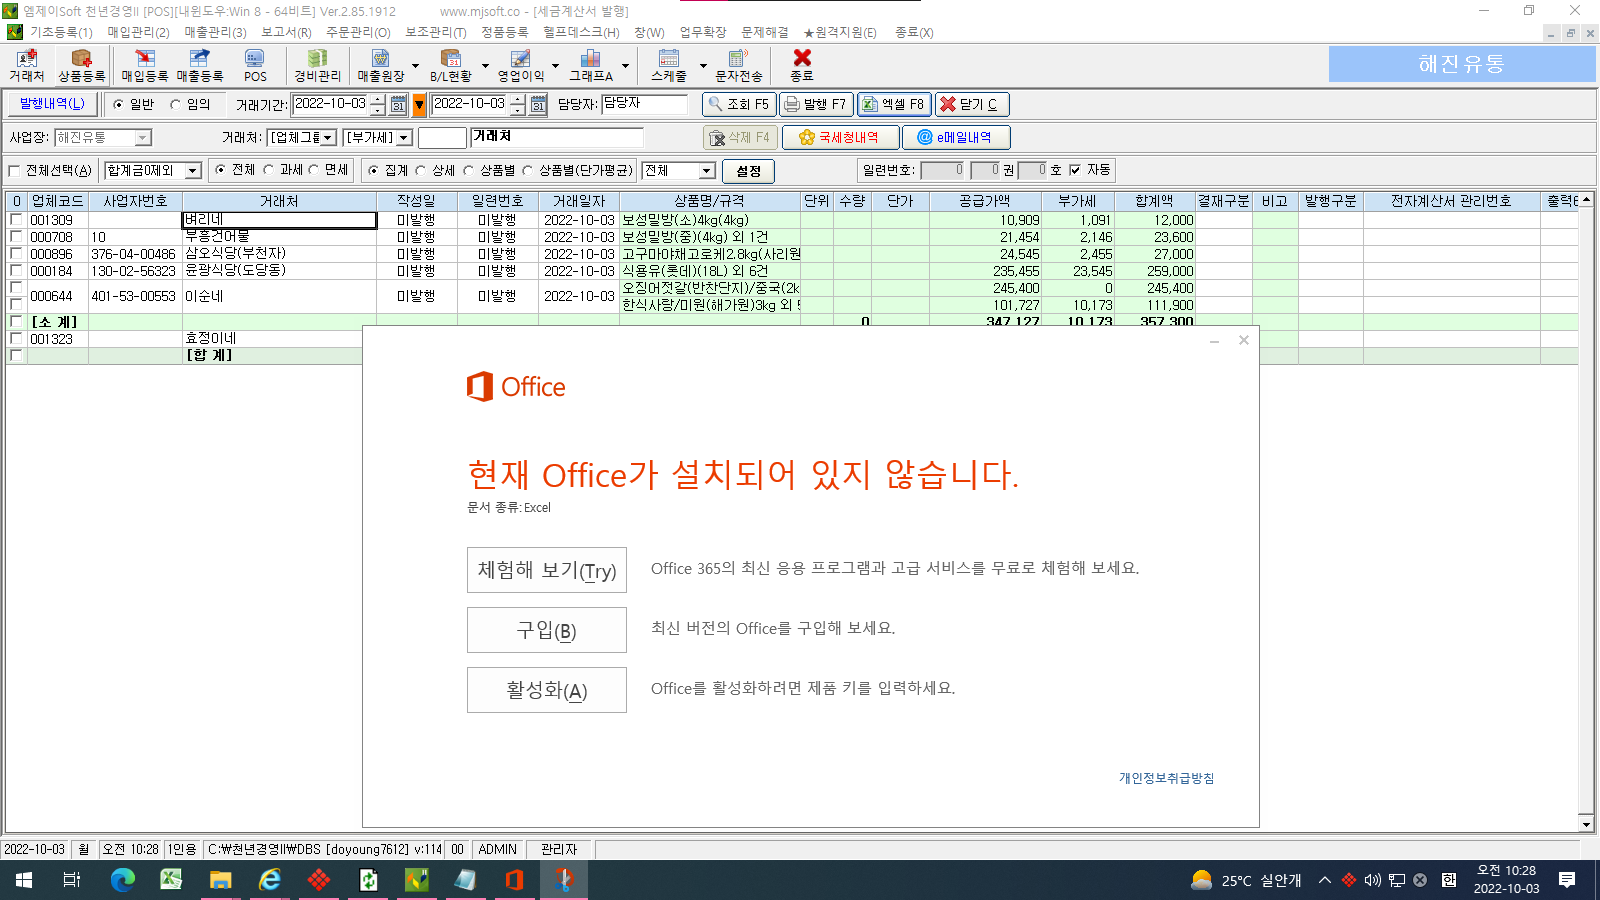
Task: Expand the [부가세] dropdown
Action: tap(404, 138)
